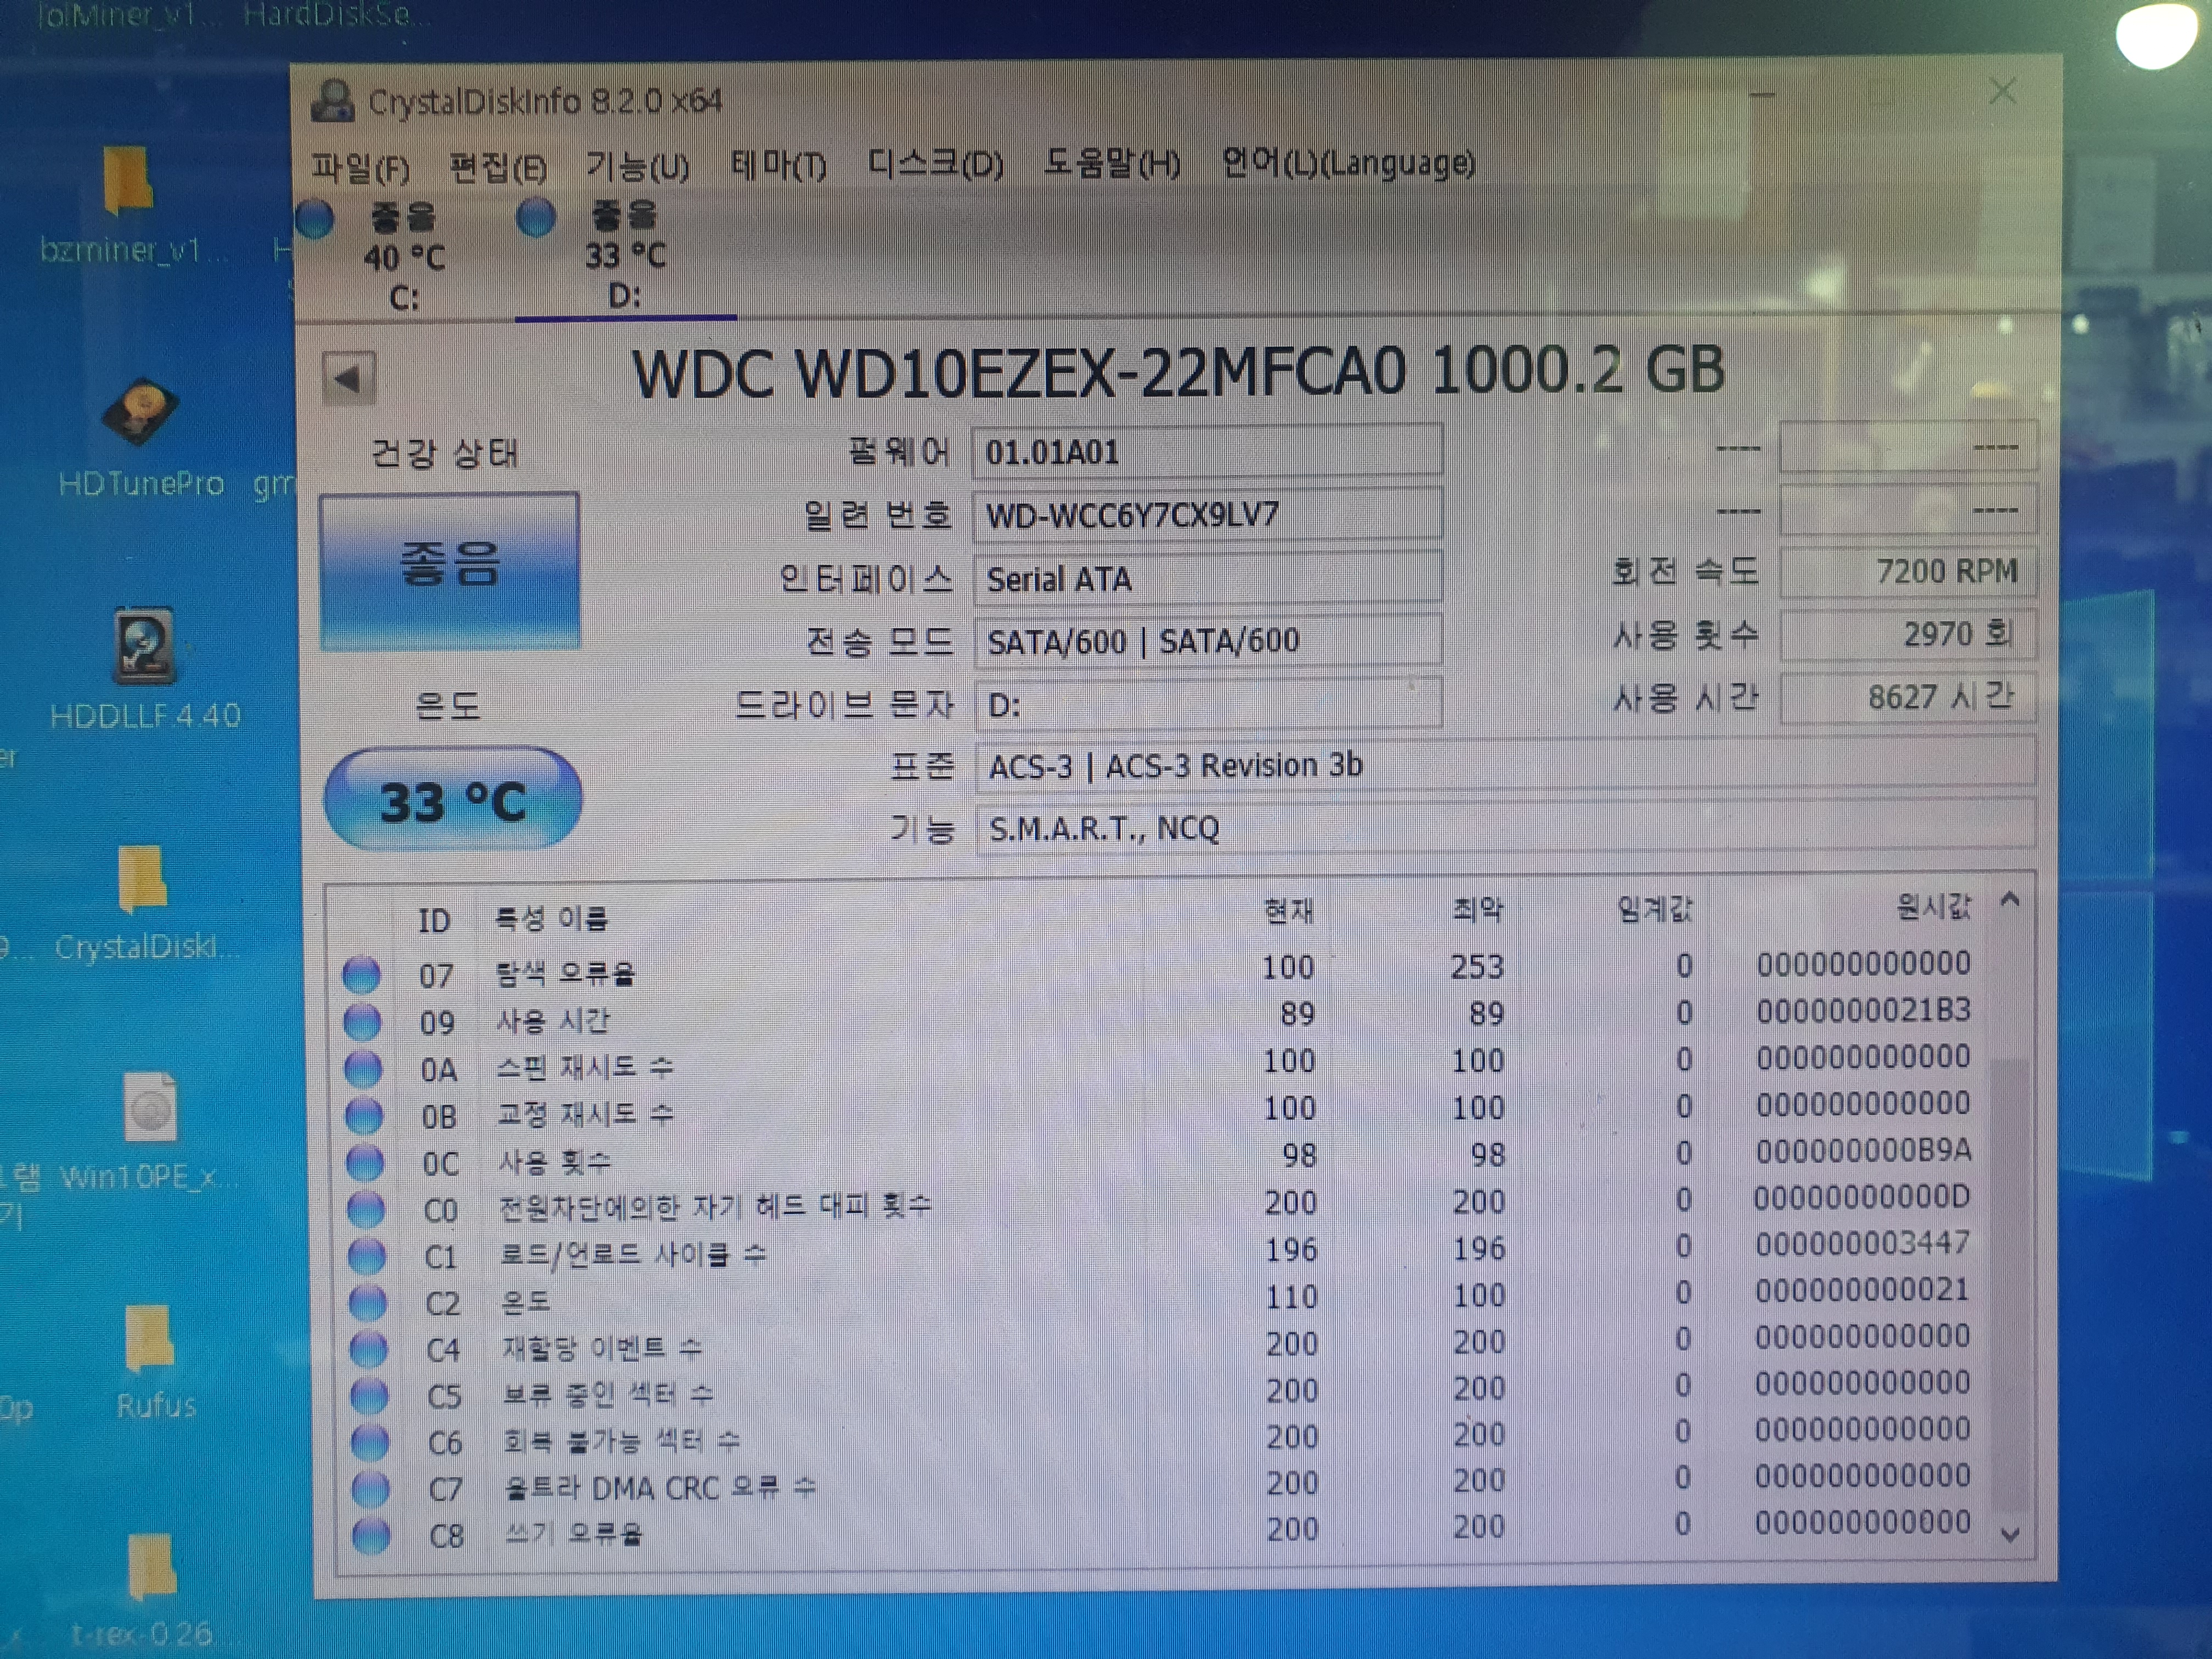Click the status circle for attribute C4
This screenshot has height=1659, width=2212.
pos(369,1349)
